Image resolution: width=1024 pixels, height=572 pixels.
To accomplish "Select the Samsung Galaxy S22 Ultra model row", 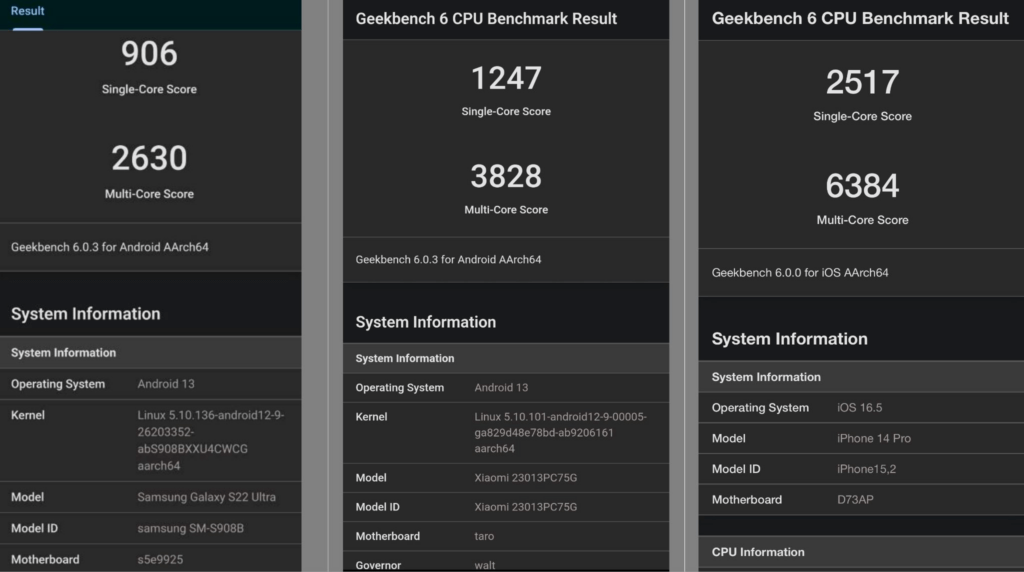I will tap(206, 497).
